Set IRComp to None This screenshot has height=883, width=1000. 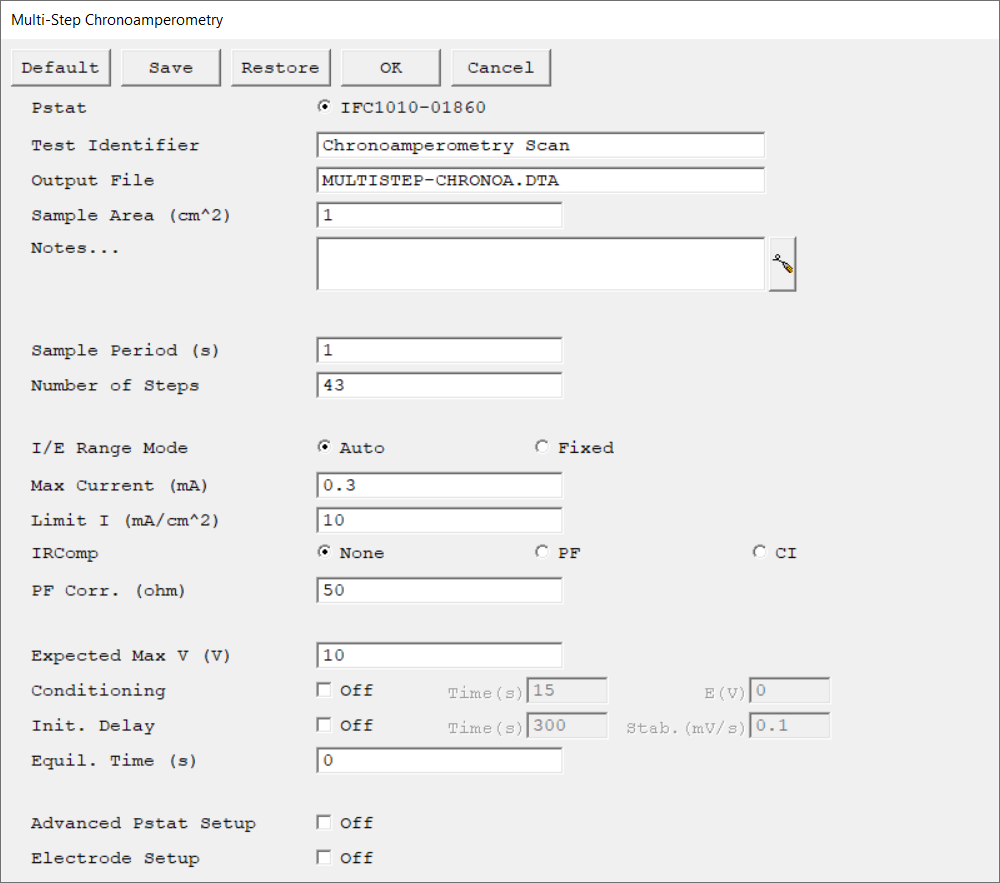(324, 552)
